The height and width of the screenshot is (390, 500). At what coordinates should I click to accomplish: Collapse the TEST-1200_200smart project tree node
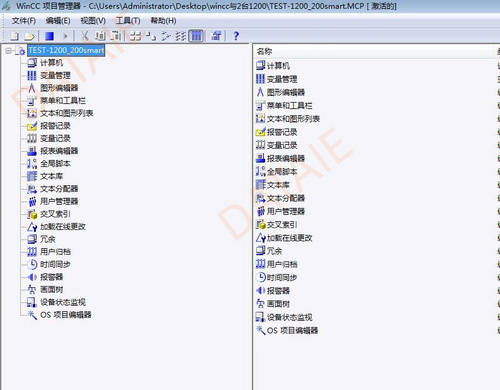pos(9,51)
